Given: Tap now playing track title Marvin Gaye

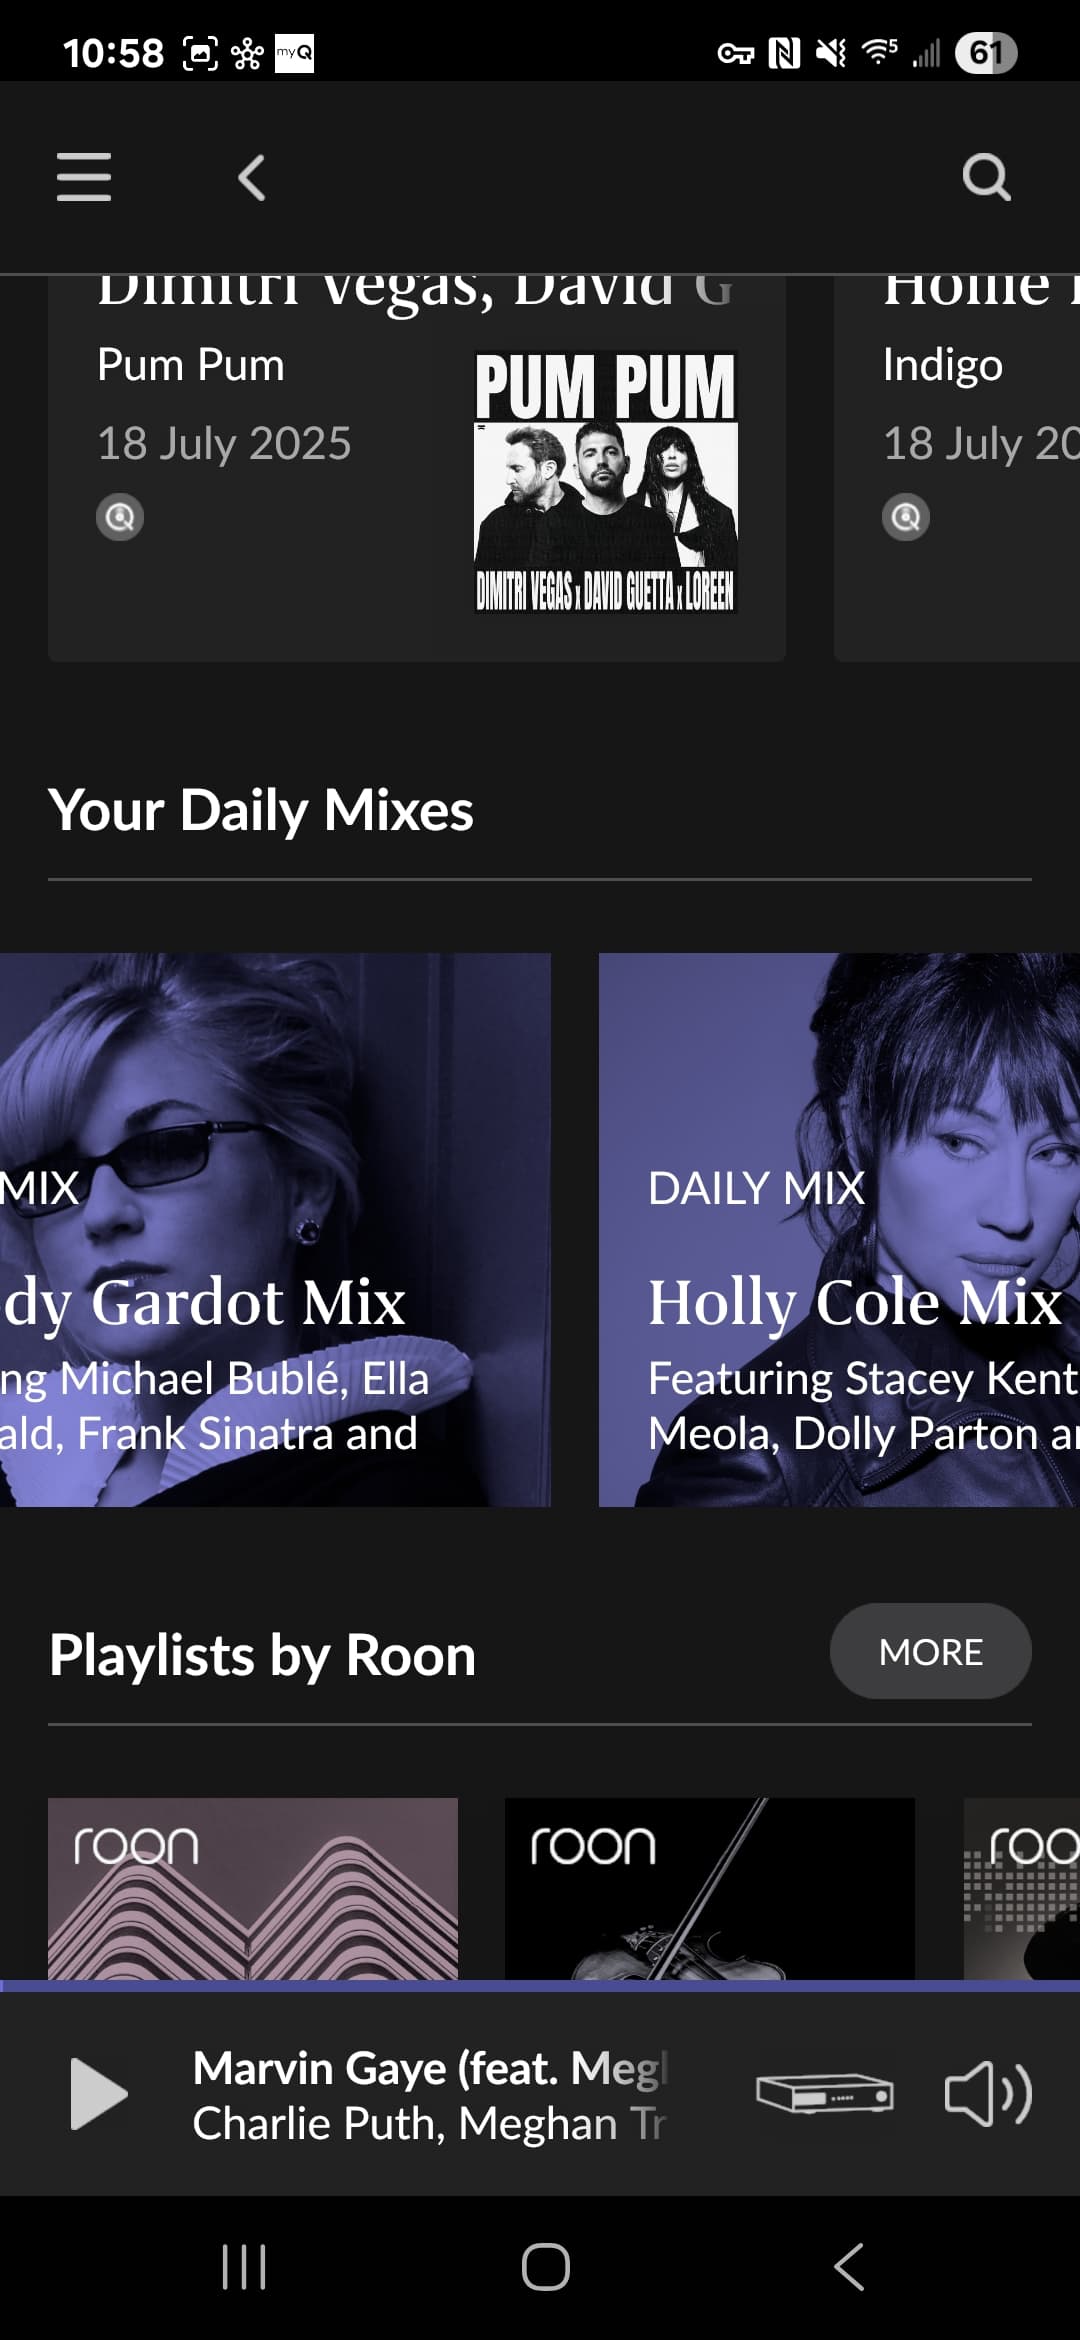Looking at the screenshot, I should tap(430, 2068).
